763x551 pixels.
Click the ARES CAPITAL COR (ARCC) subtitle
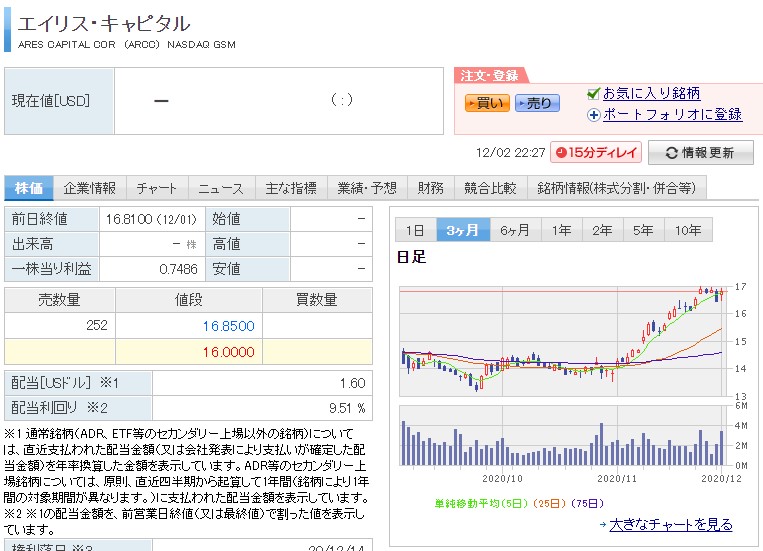[x=127, y=45]
